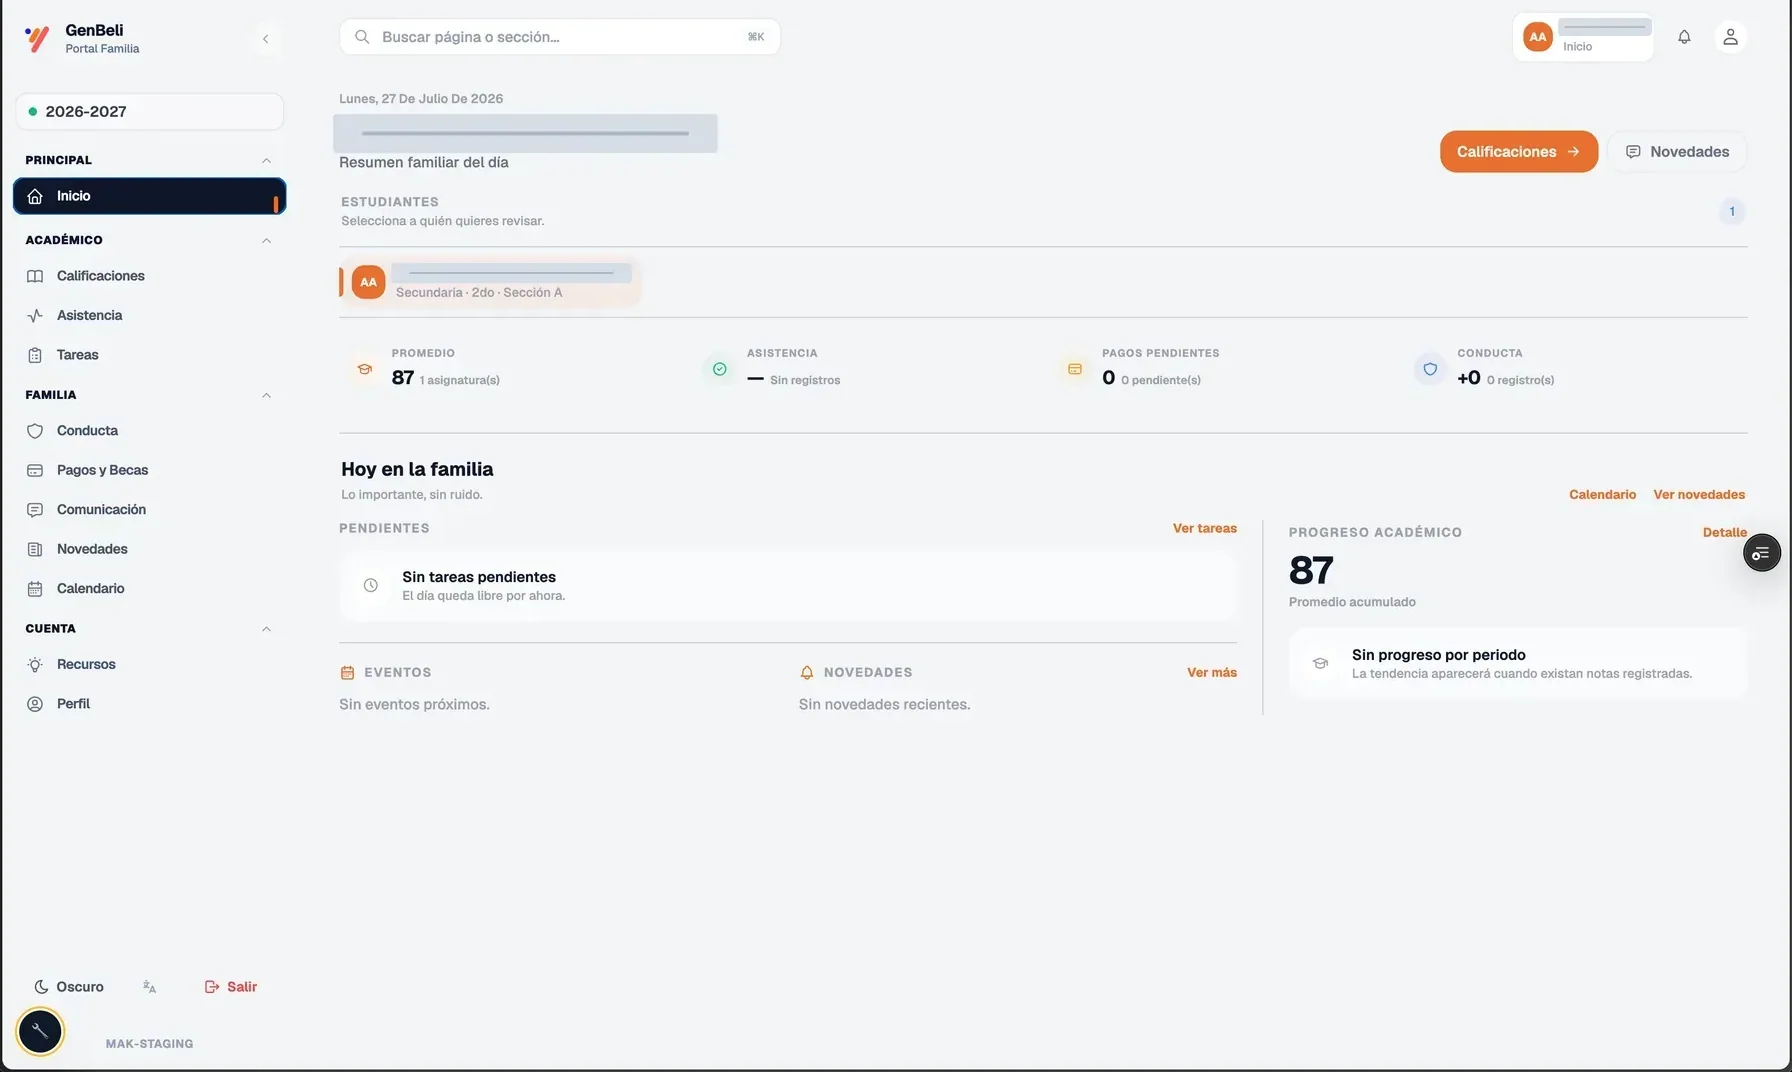Viewport: 1792px width, 1072px height.
Task: Collapse the sidebar with the arrow
Action: [x=265, y=39]
